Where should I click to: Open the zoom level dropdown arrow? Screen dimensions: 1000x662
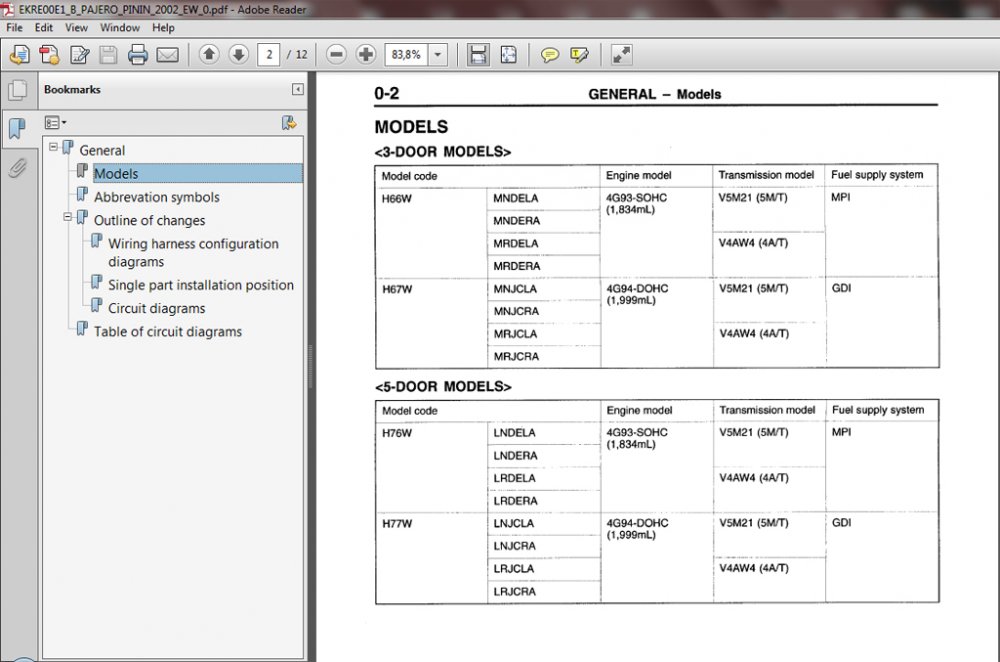pos(438,55)
